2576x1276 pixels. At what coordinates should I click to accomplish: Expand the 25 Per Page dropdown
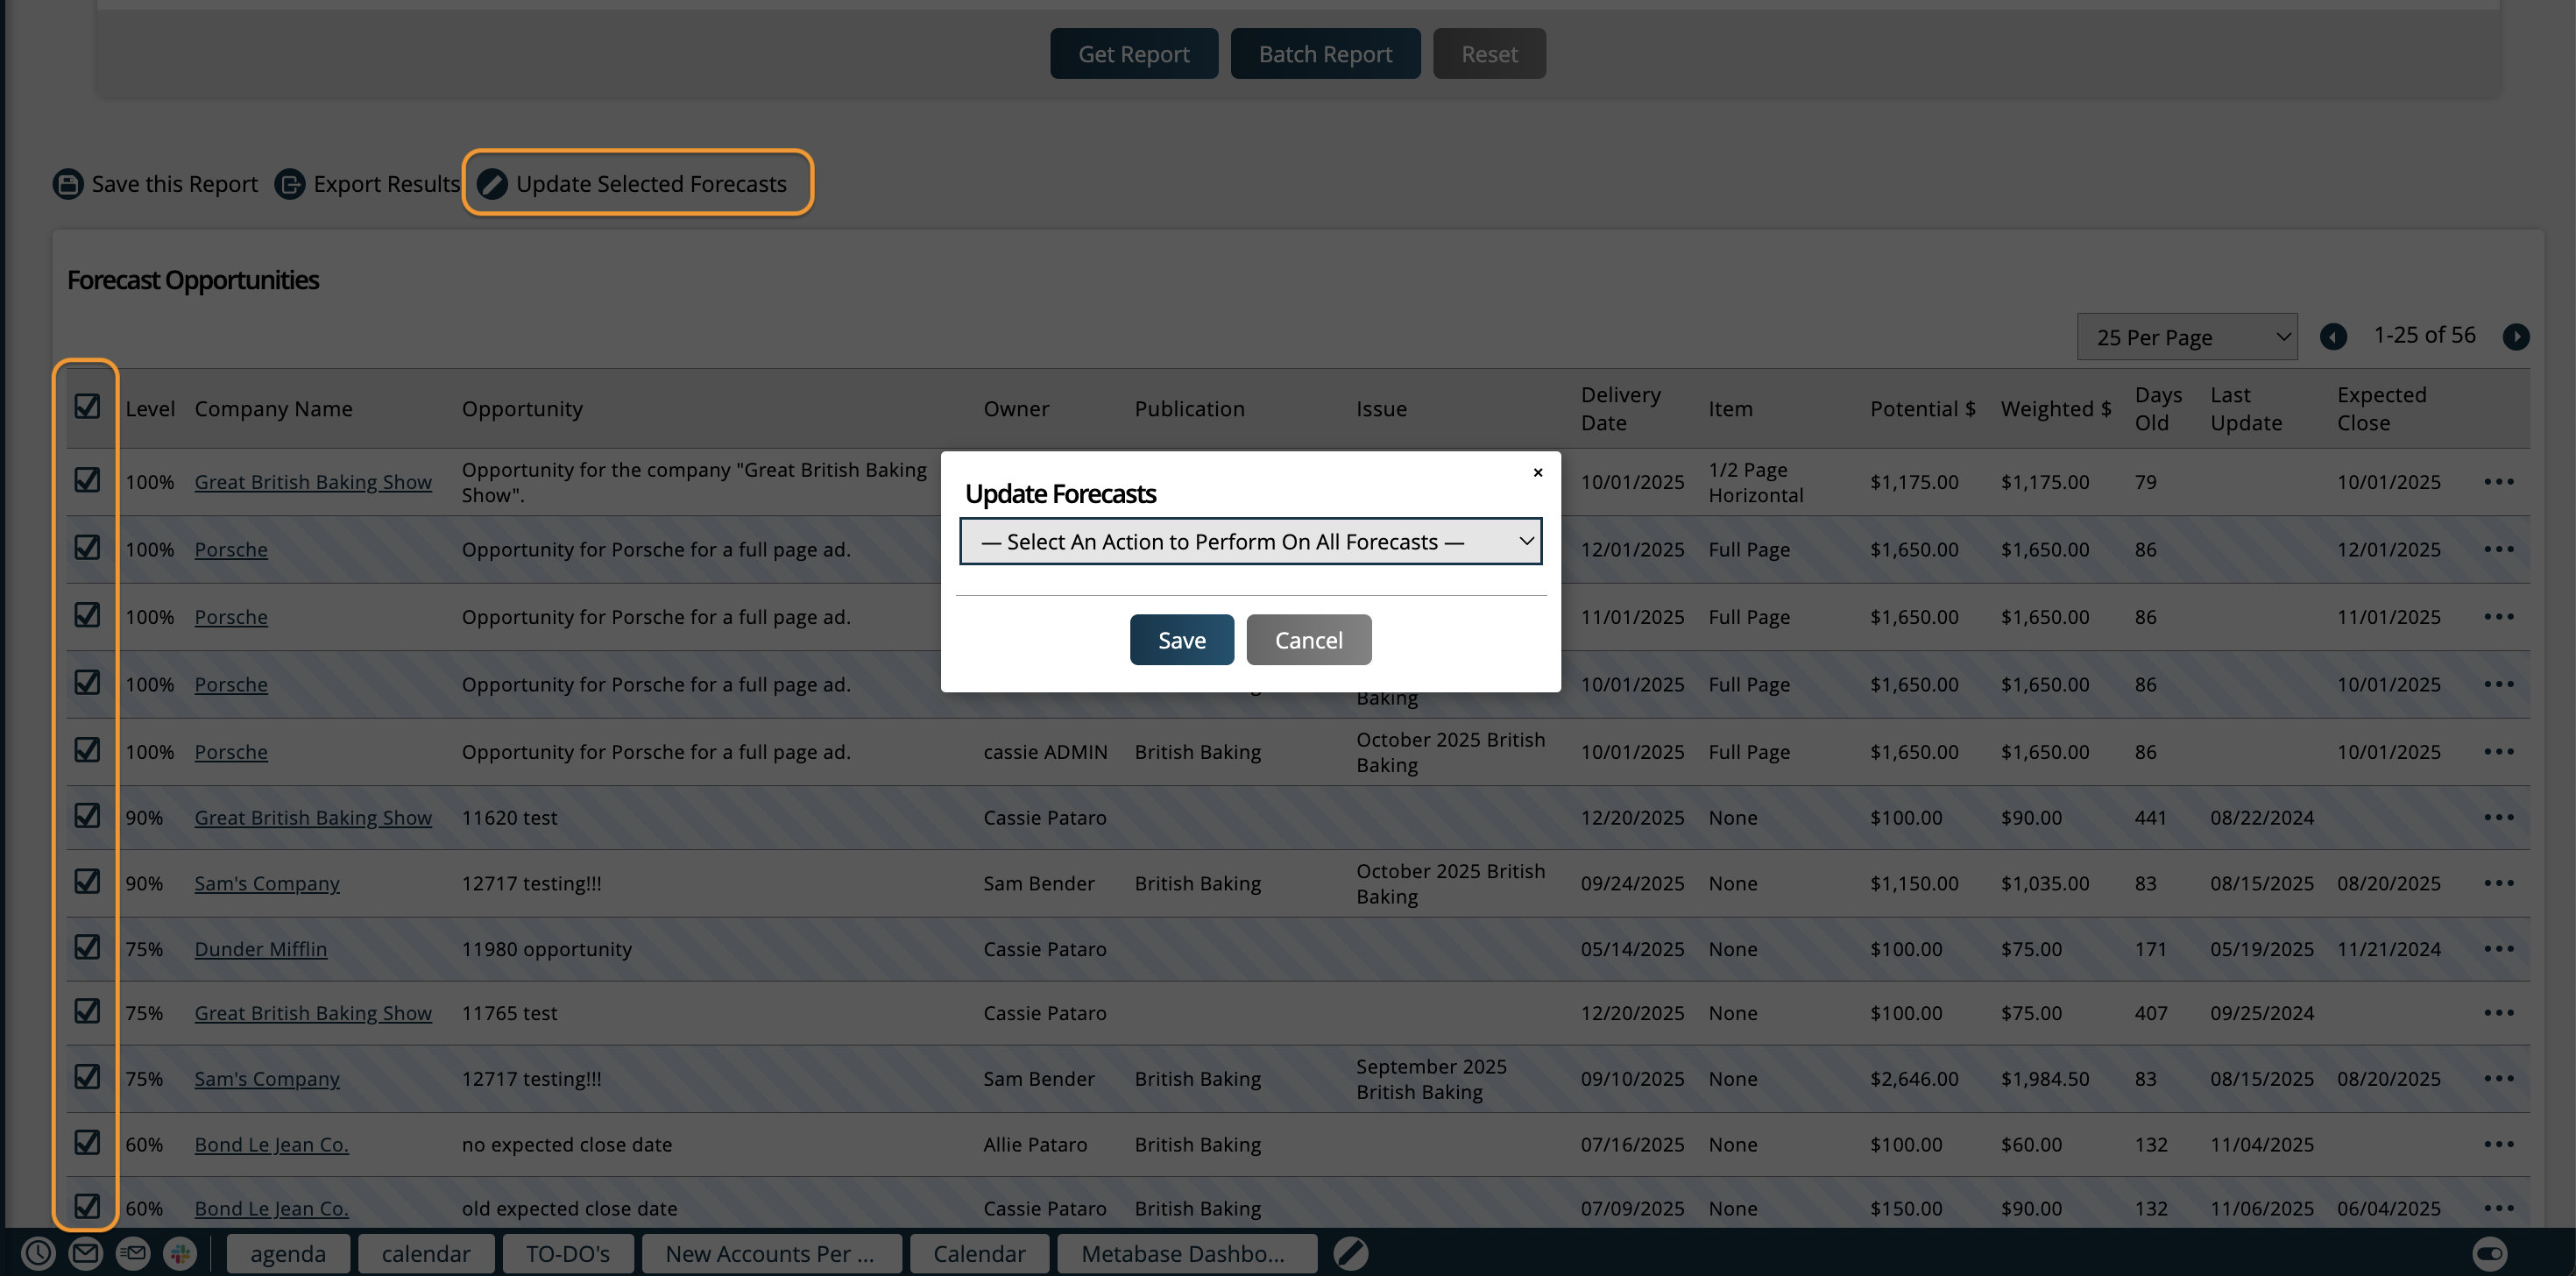(x=2187, y=337)
